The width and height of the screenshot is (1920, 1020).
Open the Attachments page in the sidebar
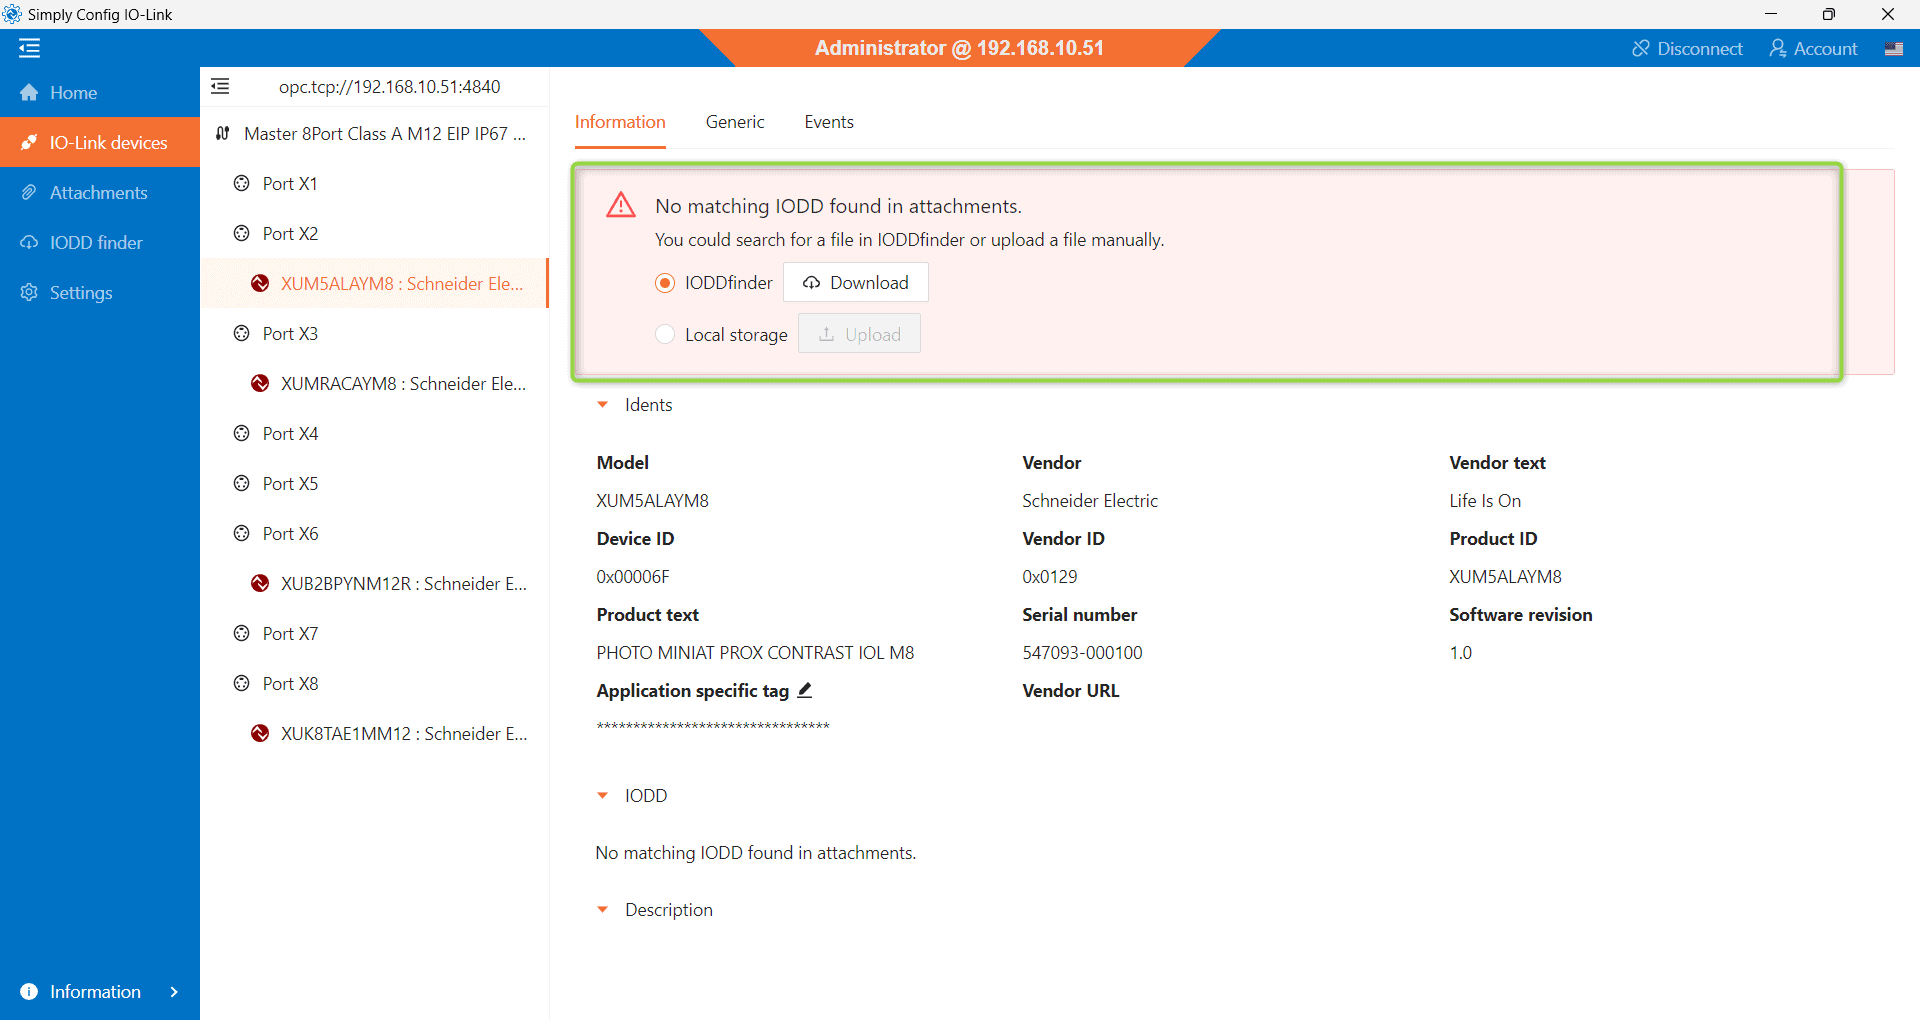pos(98,193)
